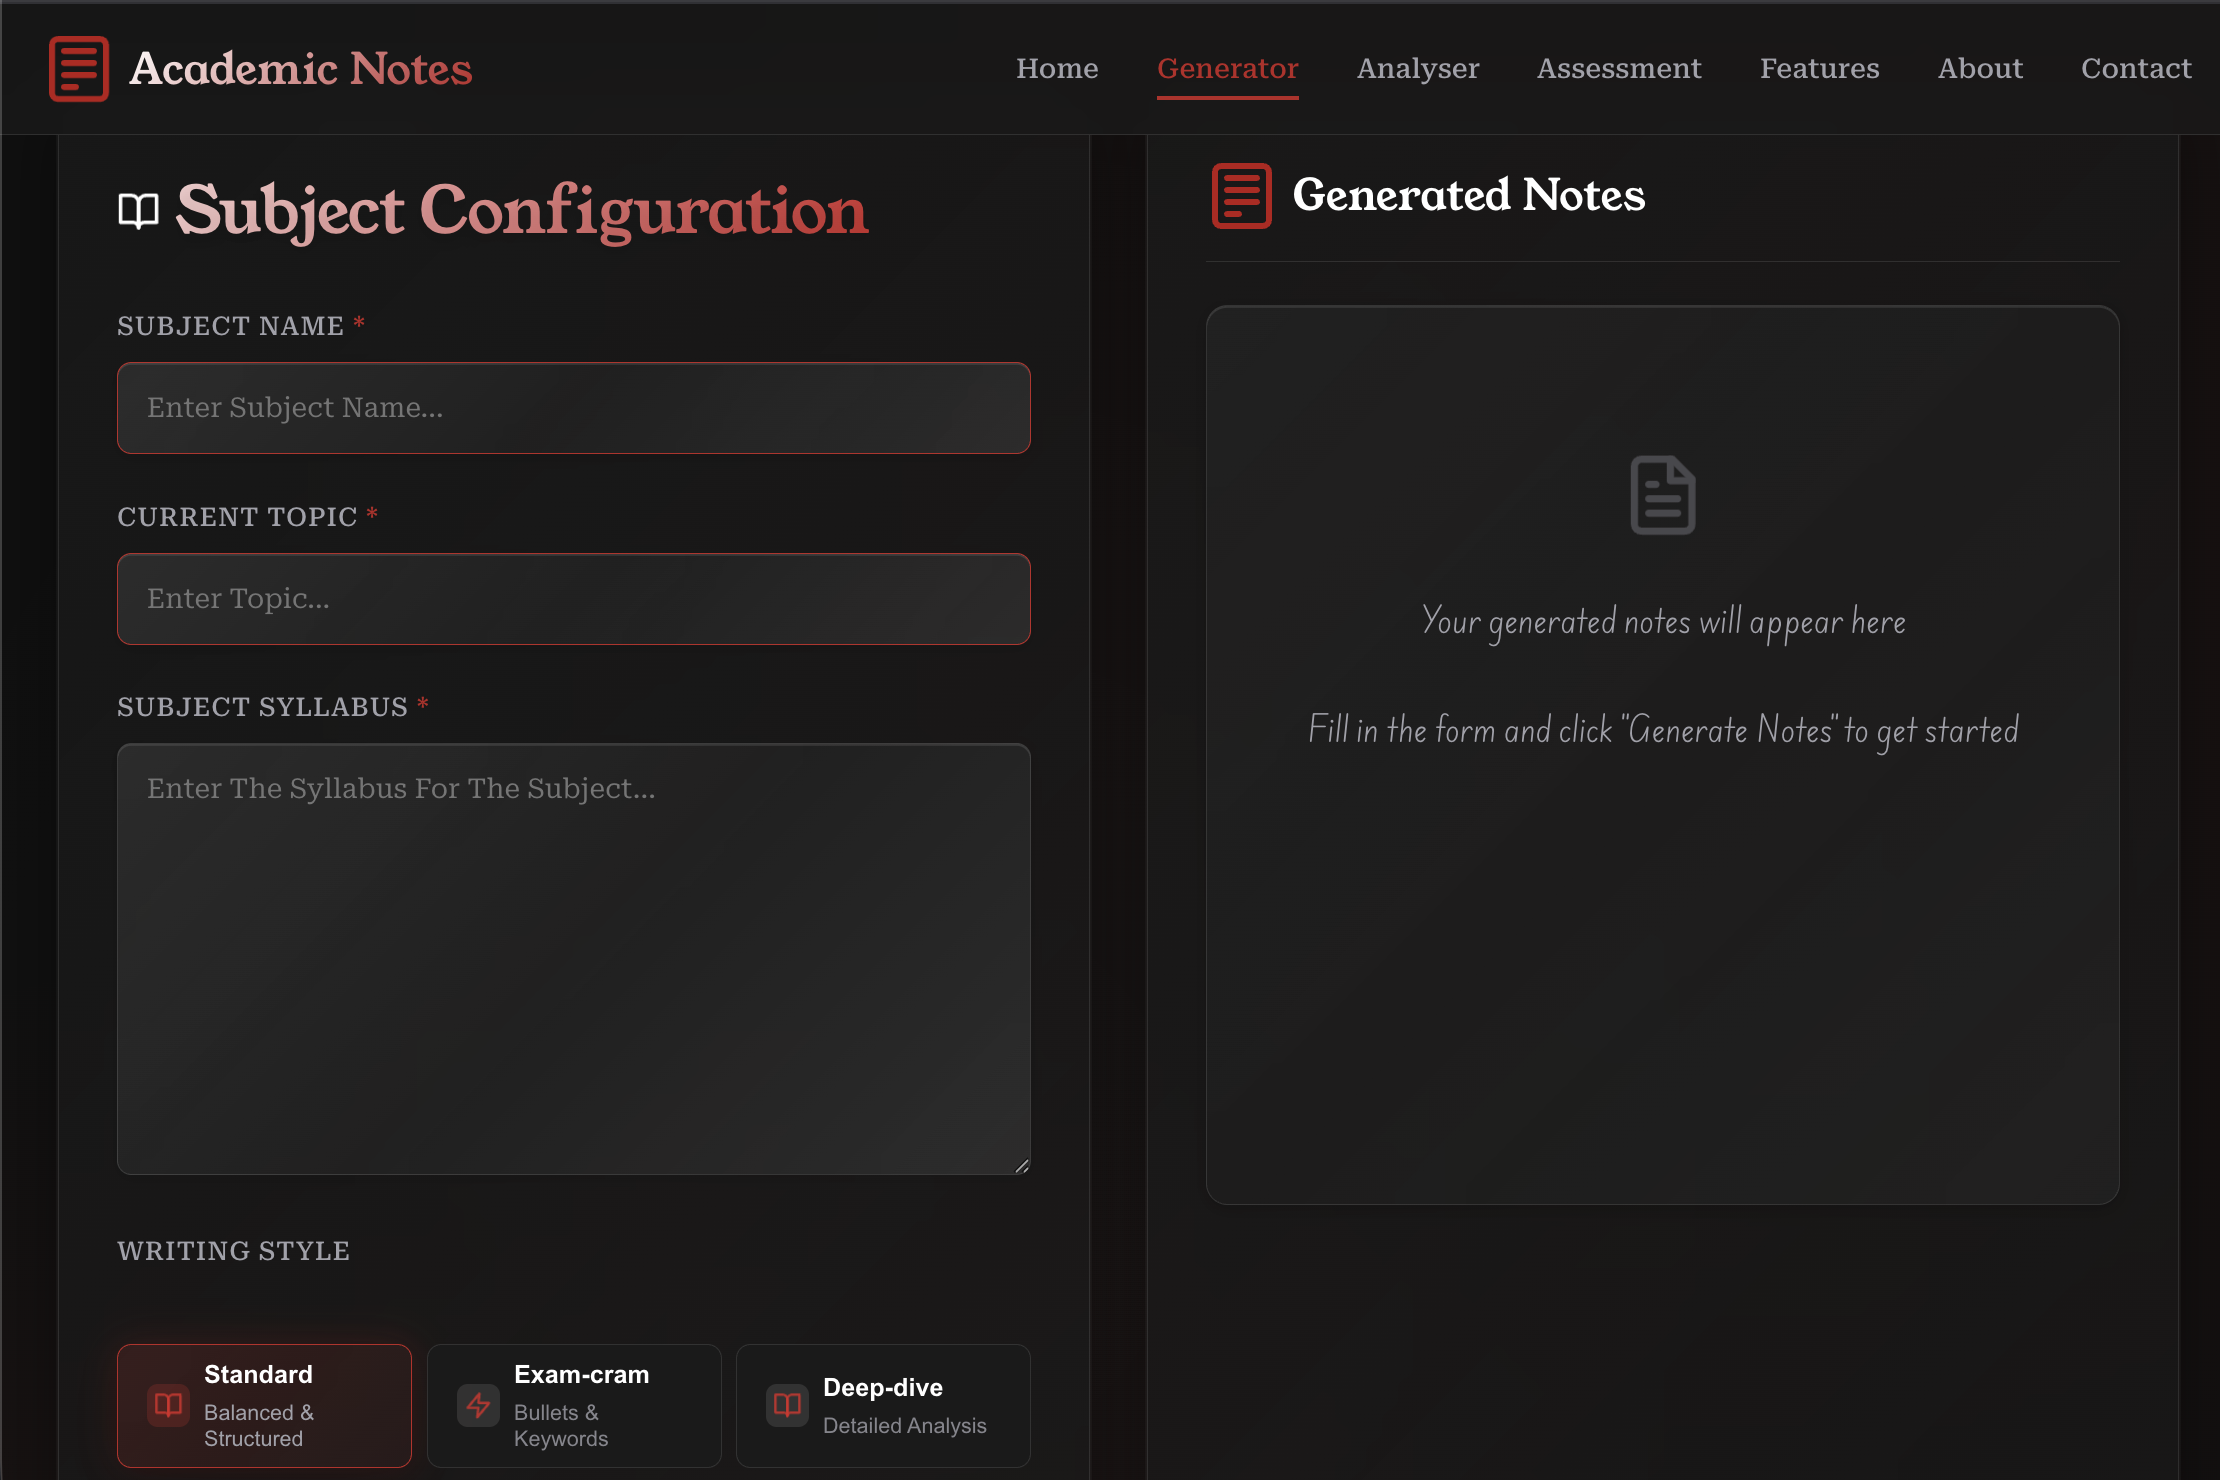Select the Exam-cram writing style
This screenshot has width=2220, height=1480.
coord(574,1405)
